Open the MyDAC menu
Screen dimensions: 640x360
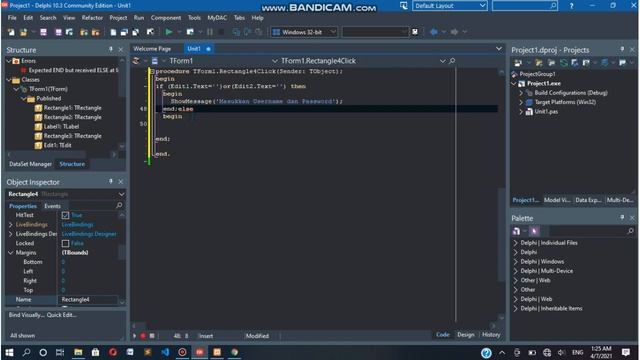(x=217, y=18)
